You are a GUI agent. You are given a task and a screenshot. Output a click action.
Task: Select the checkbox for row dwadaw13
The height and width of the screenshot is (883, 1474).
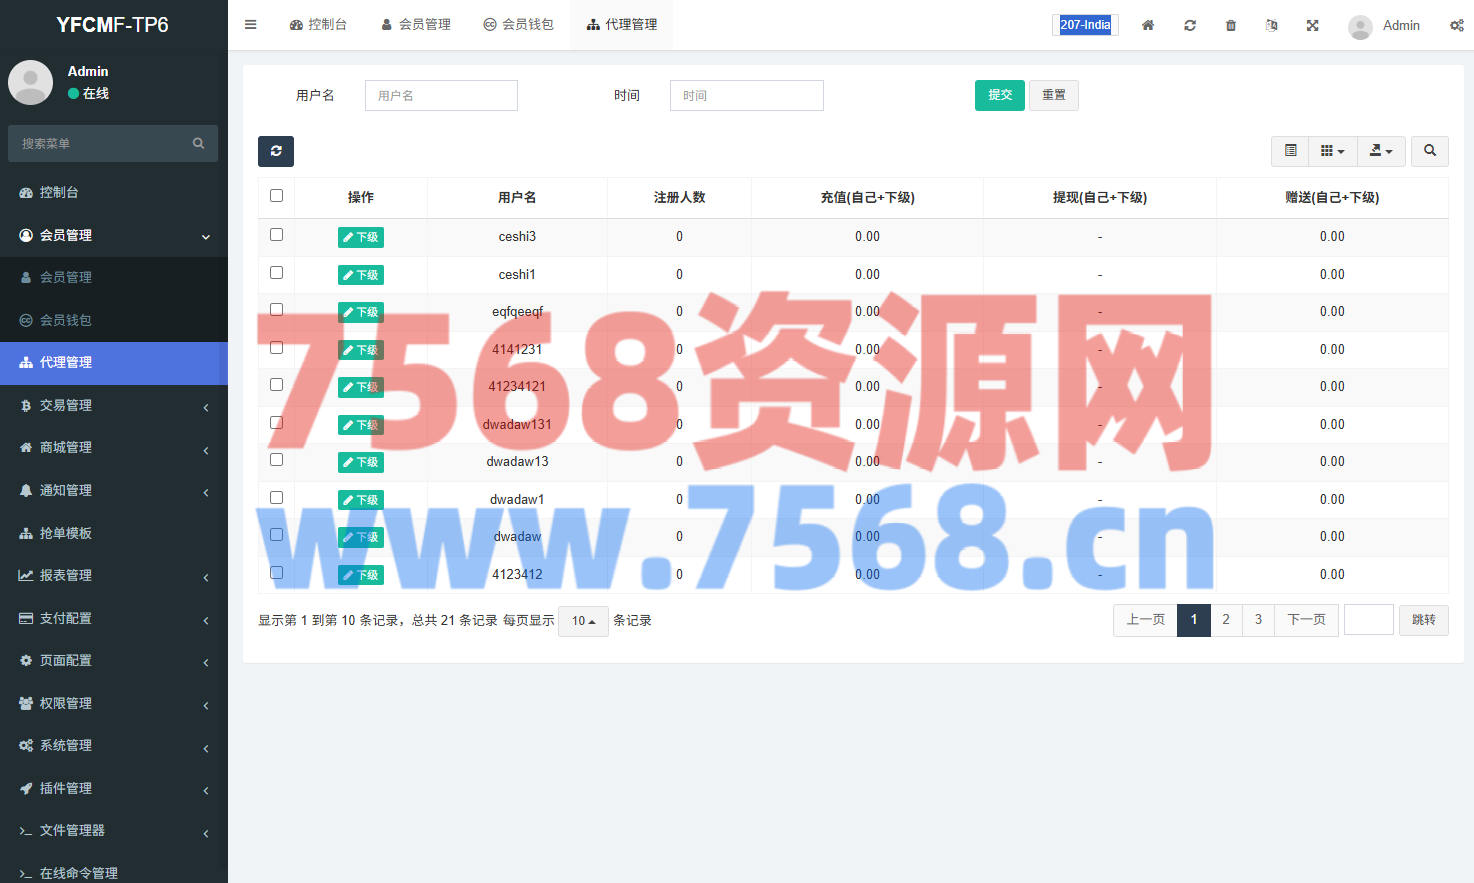coord(277,460)
